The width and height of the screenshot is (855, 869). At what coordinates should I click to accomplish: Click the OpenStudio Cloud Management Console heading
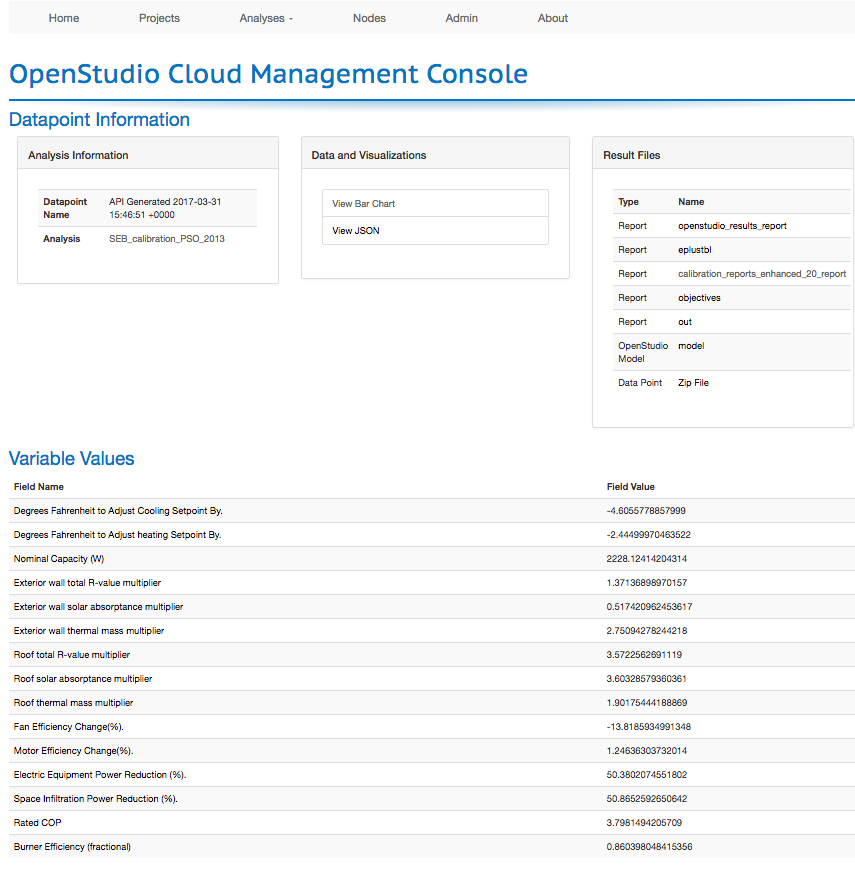tap(268, 74)
